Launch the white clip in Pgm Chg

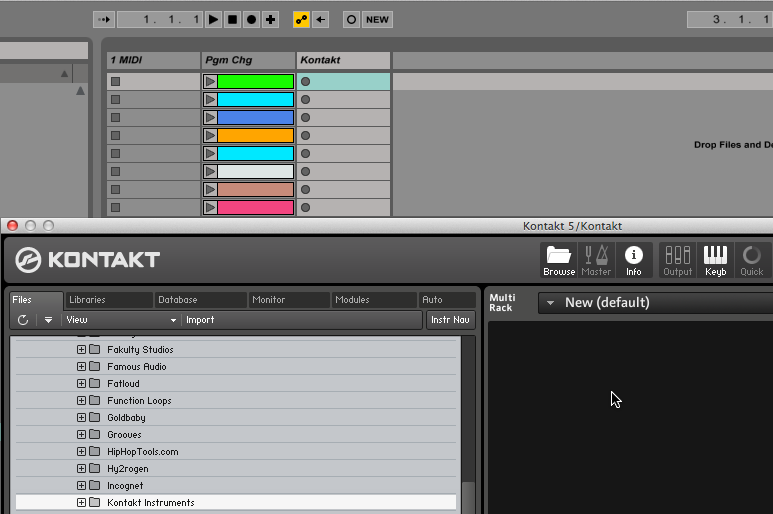210,171
